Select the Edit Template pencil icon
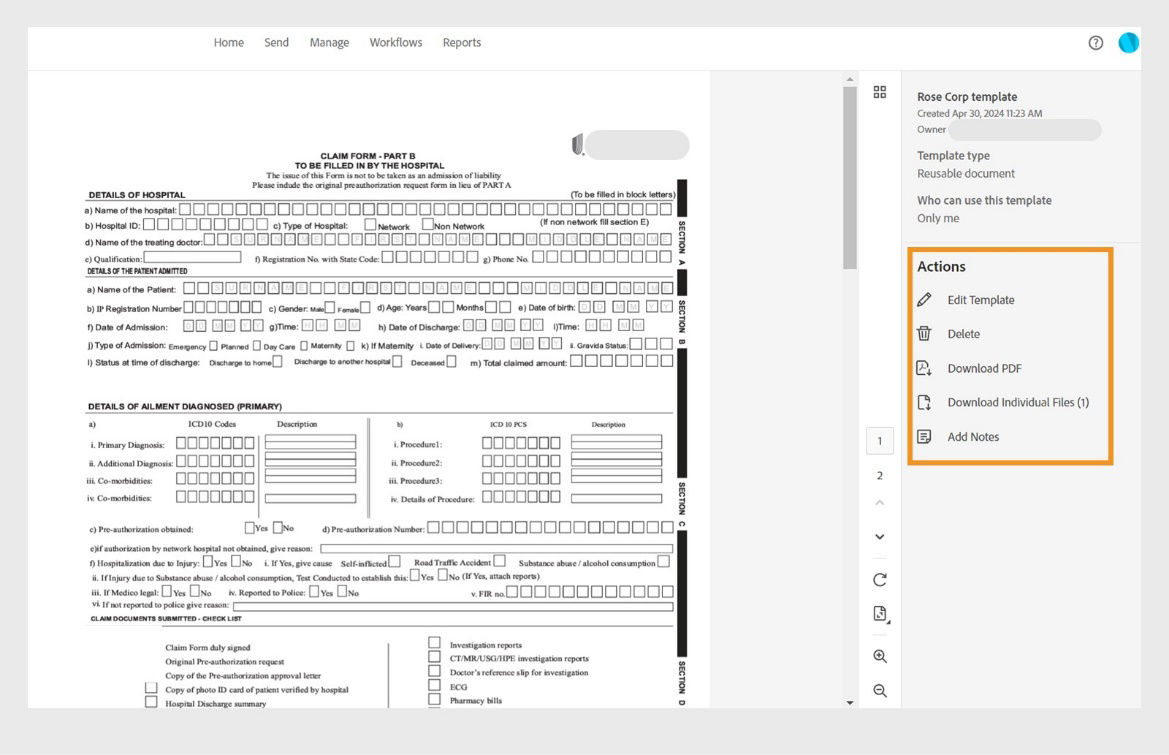The image size is (1169, 755). (x=923, y=299)
